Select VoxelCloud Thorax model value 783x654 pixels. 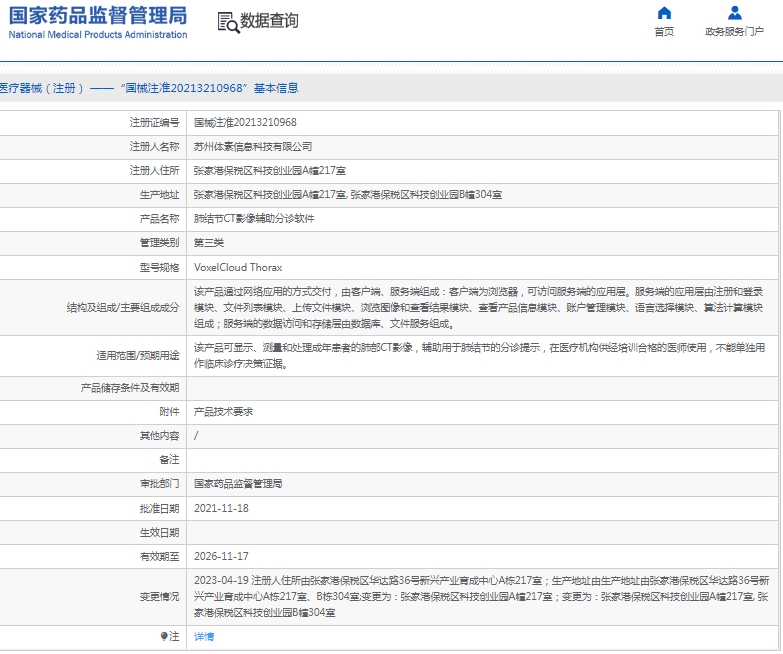tap(238, 267)
